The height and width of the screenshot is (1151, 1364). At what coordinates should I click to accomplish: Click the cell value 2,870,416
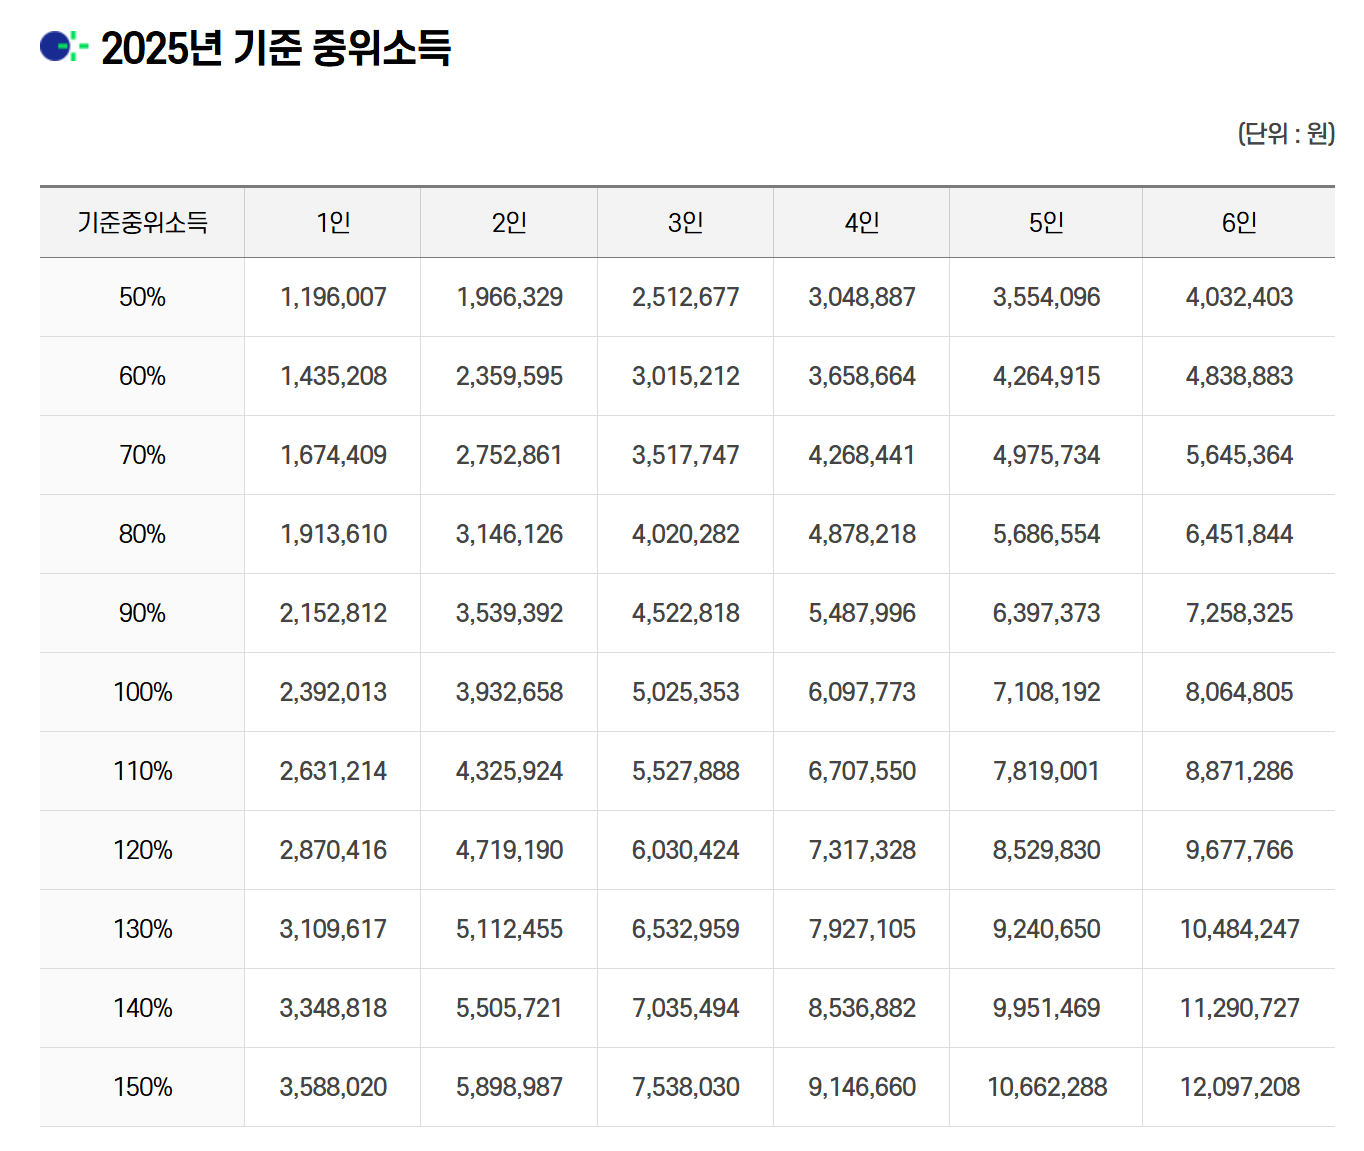[x=333, y=850]
